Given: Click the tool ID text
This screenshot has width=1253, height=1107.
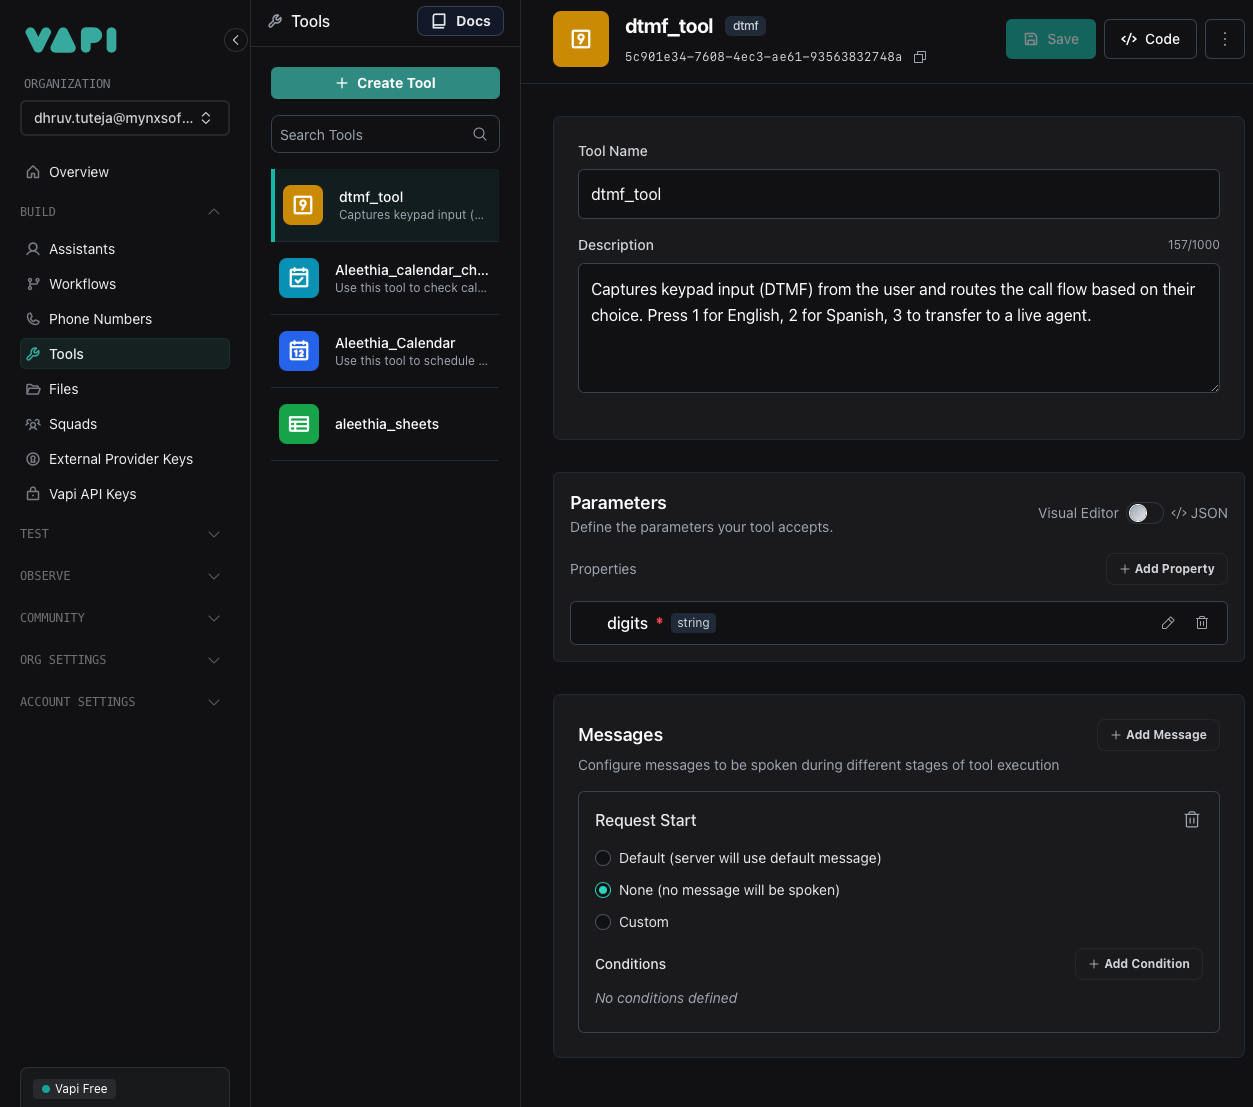Looking at the screenshot, I should (x=763, y=57).
